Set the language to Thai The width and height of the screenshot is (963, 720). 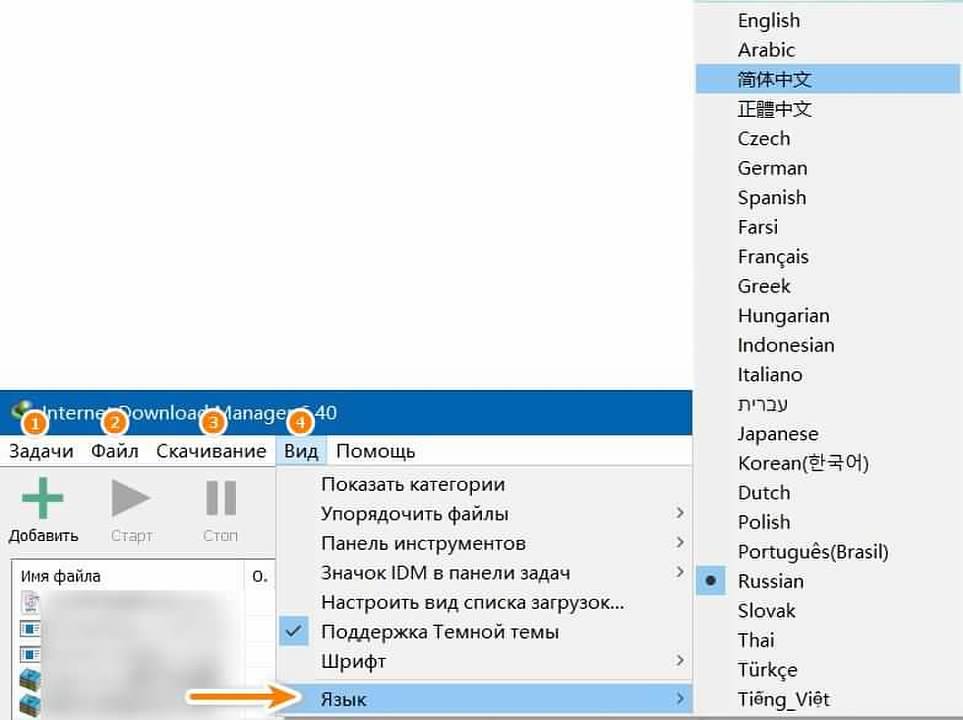[x=828, y=640]
